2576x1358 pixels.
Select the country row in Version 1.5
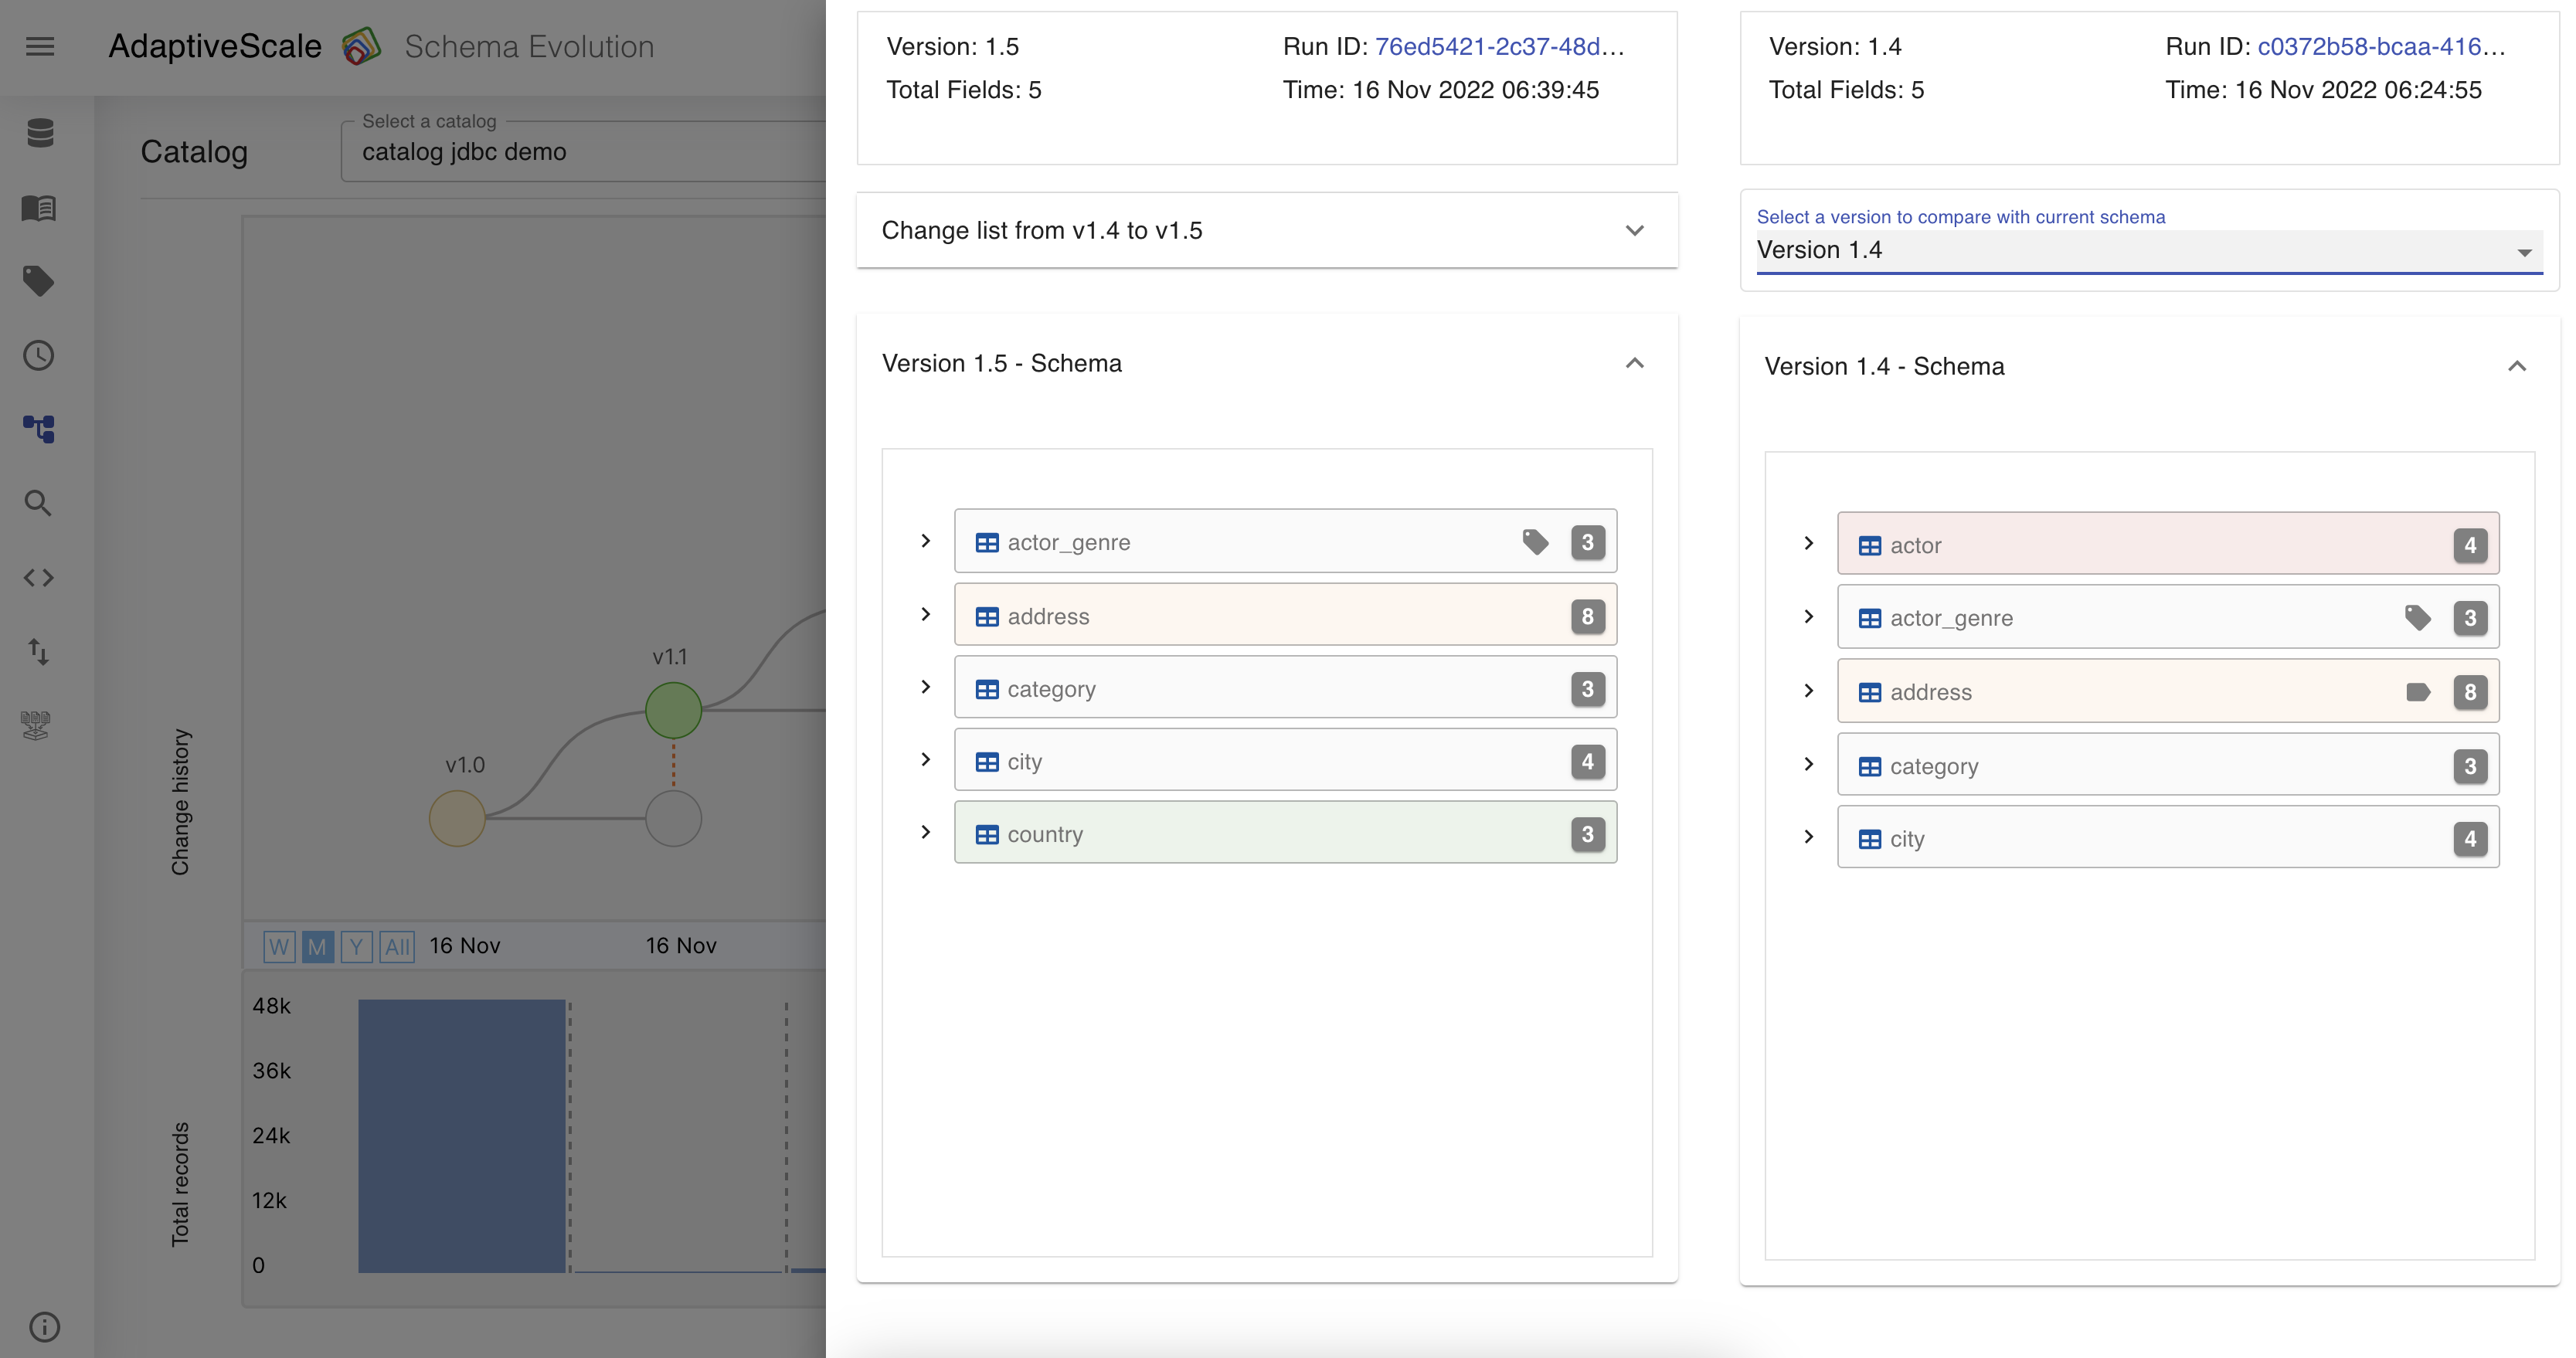(x=1285, y=832)
